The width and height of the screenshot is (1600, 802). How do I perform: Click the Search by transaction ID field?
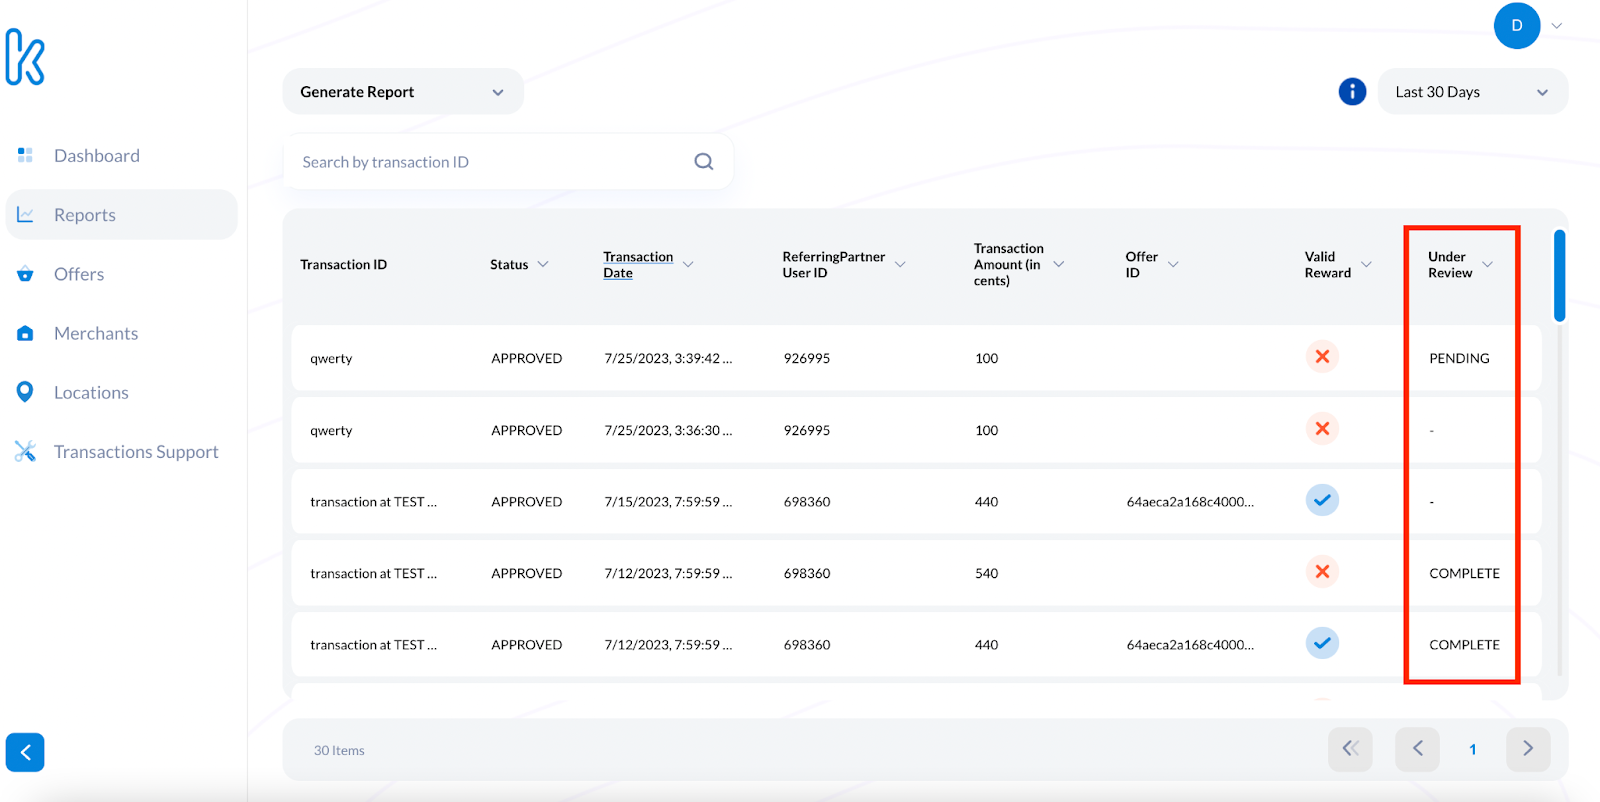coord(490,162)
